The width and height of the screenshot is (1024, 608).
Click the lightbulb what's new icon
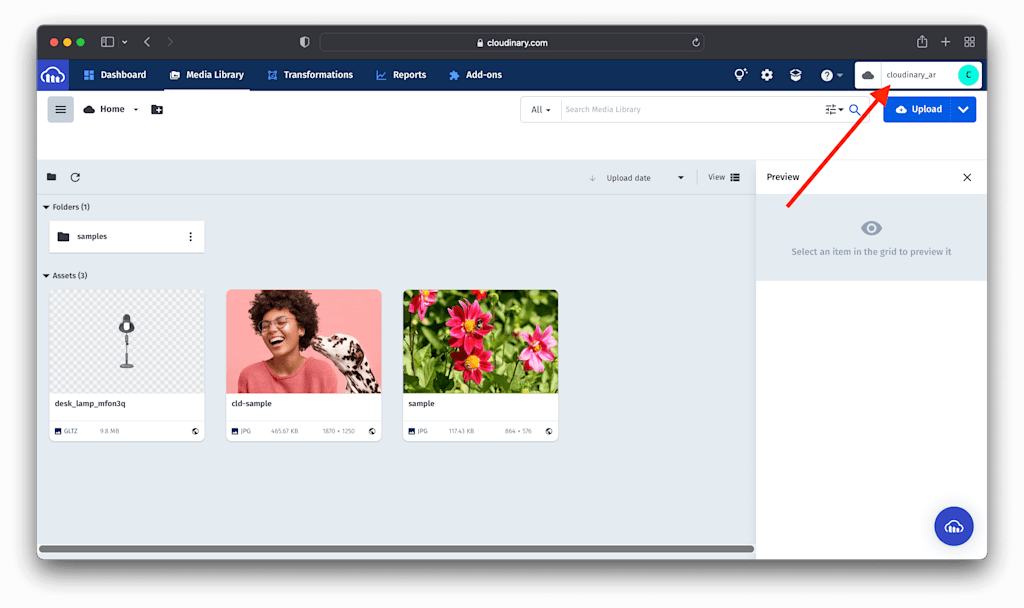[x=740, y=75]
